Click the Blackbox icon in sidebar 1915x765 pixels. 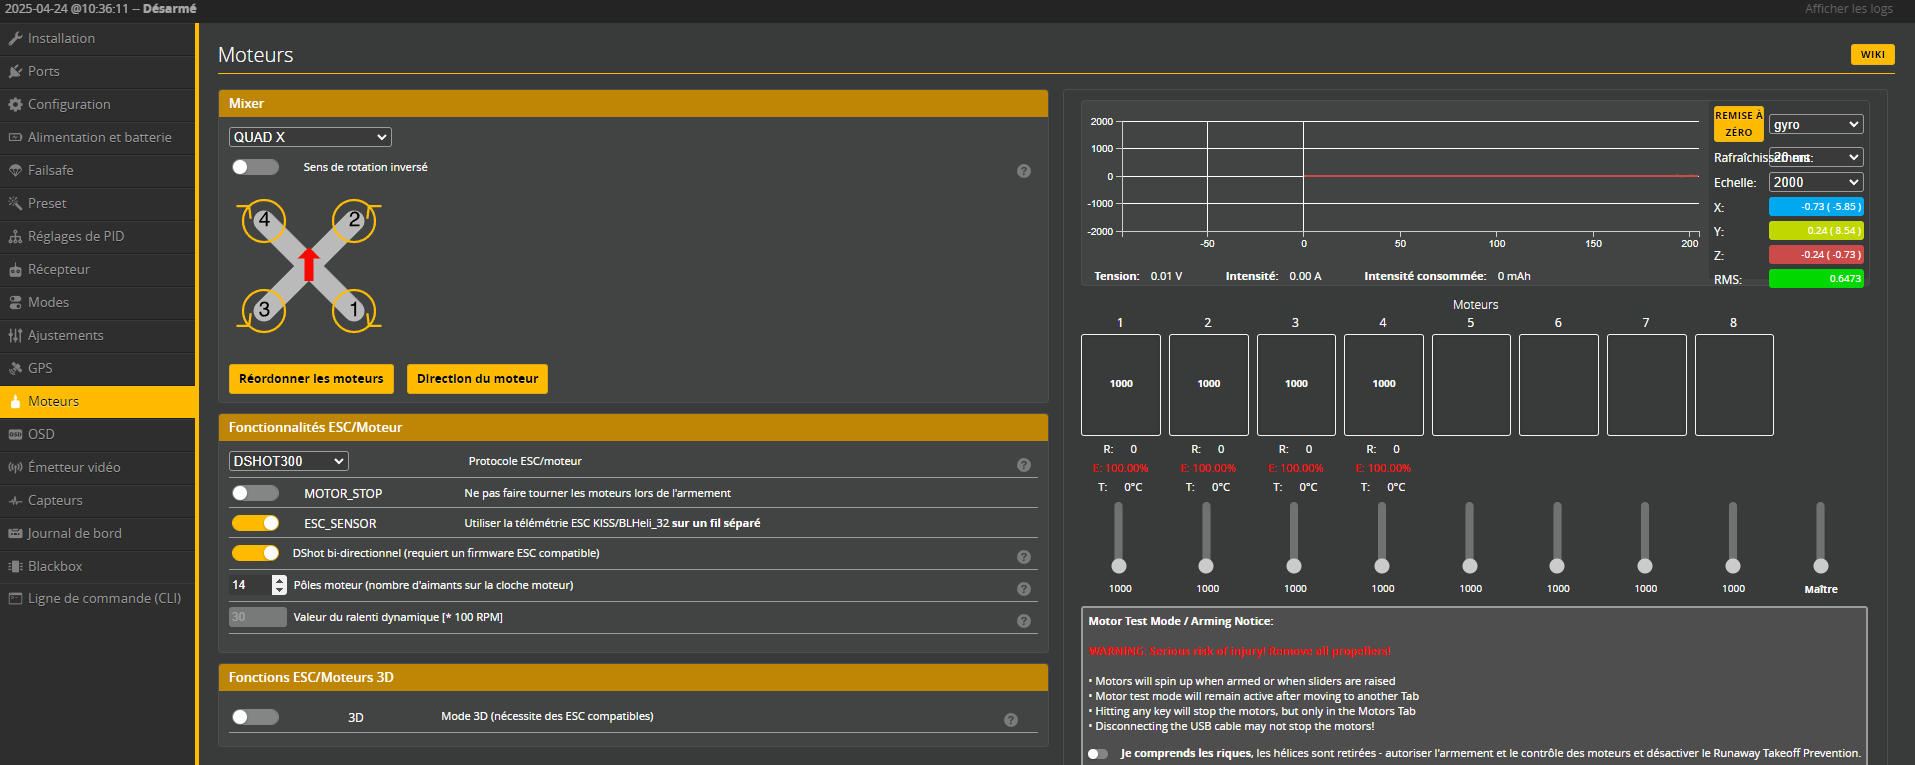click(15, 566)
